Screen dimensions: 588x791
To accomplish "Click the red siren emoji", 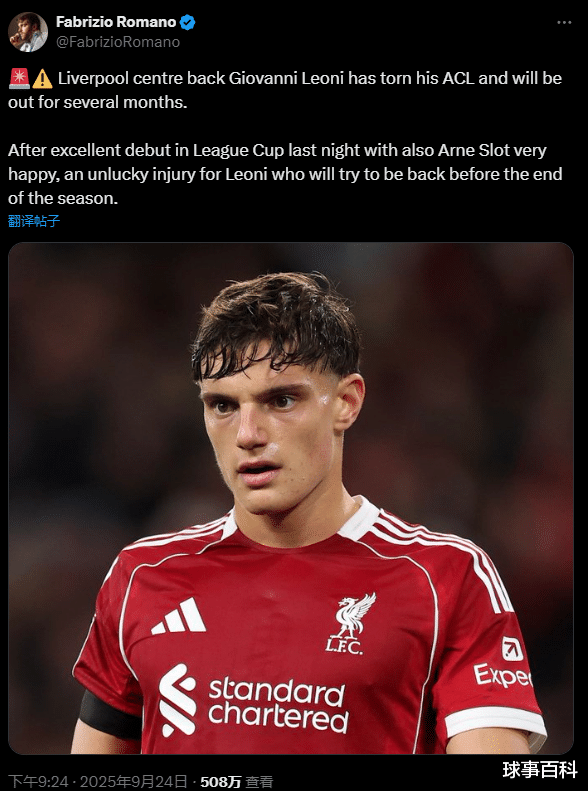I will click(x=19, y=79).
